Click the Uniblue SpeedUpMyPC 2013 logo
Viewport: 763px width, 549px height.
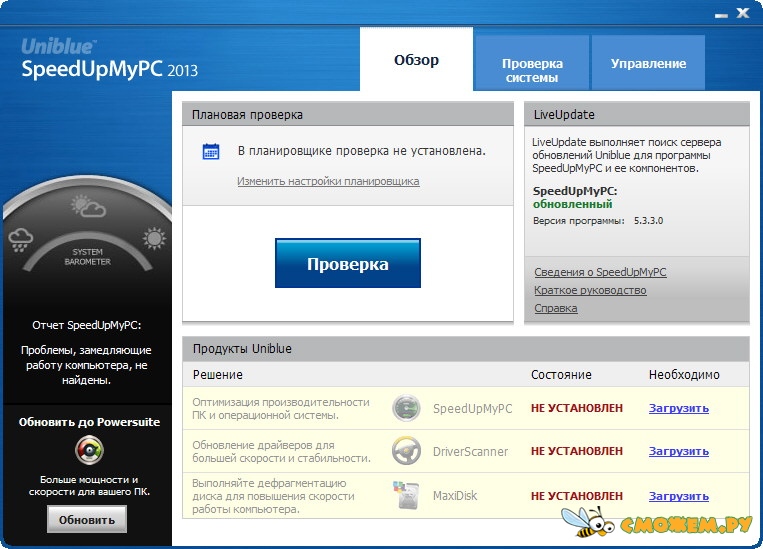click(109, 59)
